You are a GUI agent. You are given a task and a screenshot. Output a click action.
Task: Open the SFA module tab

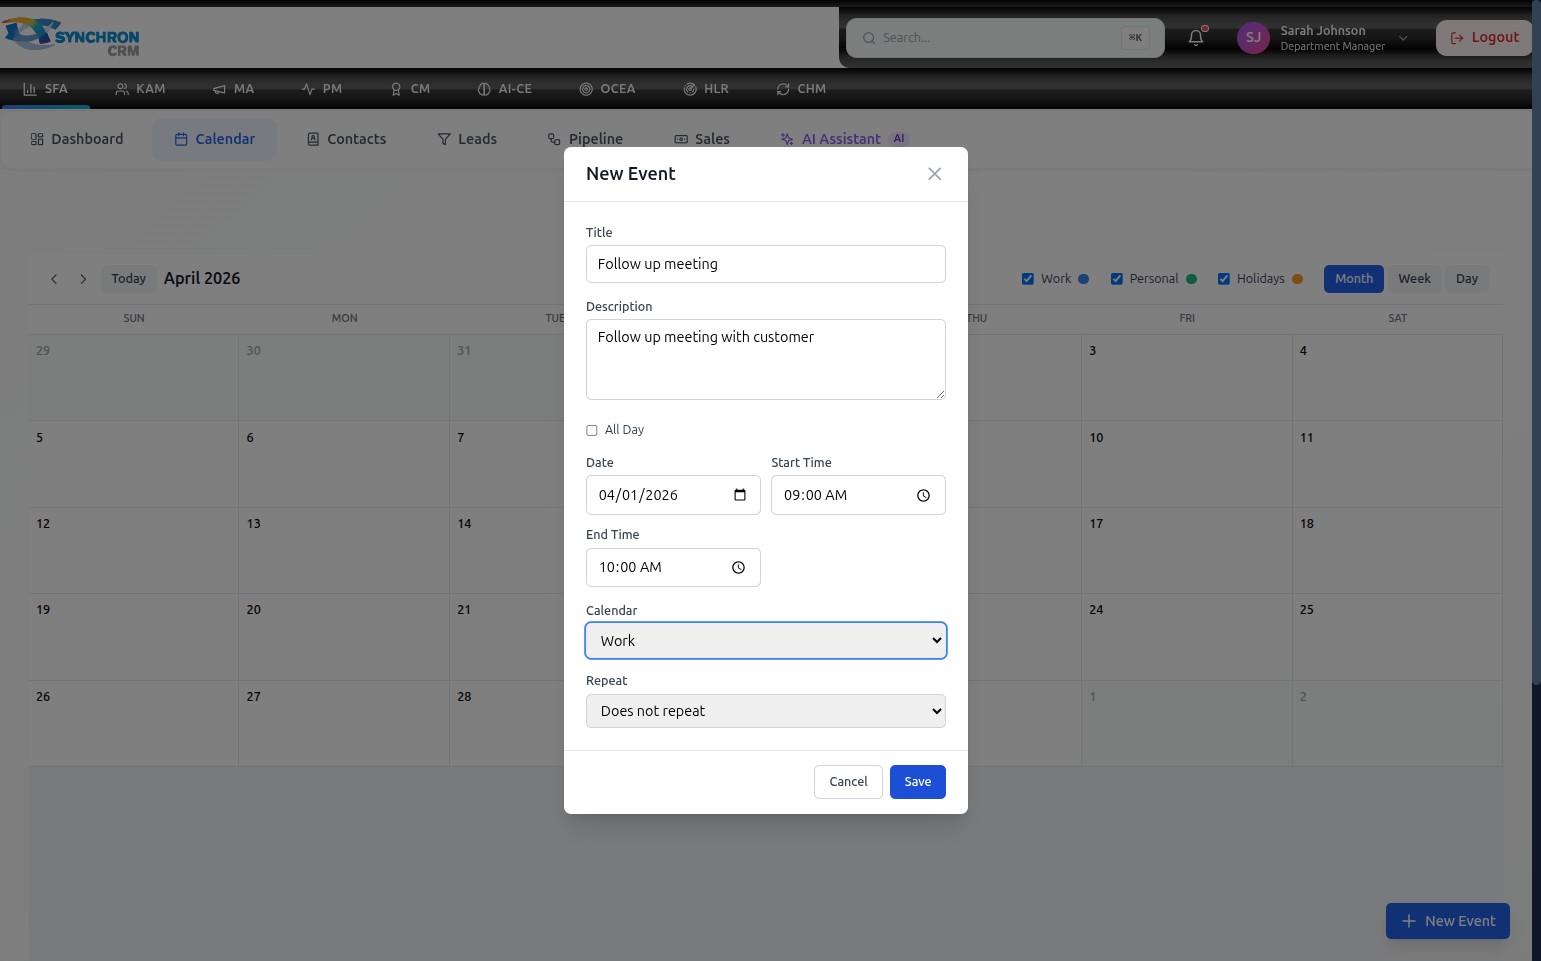coord(45,89)
